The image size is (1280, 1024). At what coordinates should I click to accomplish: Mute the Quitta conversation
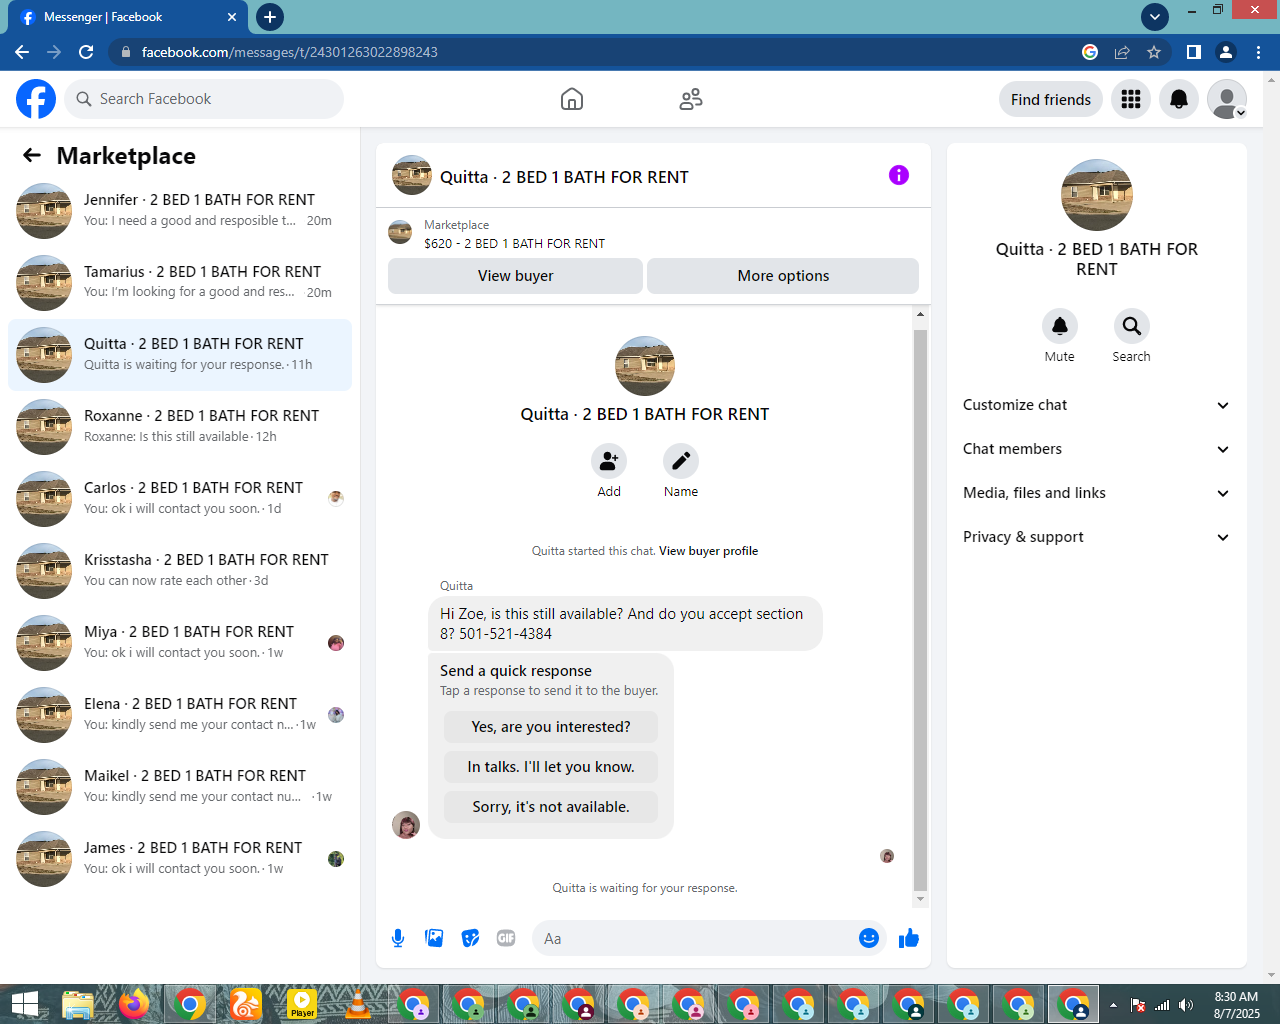coord(1060,326)
